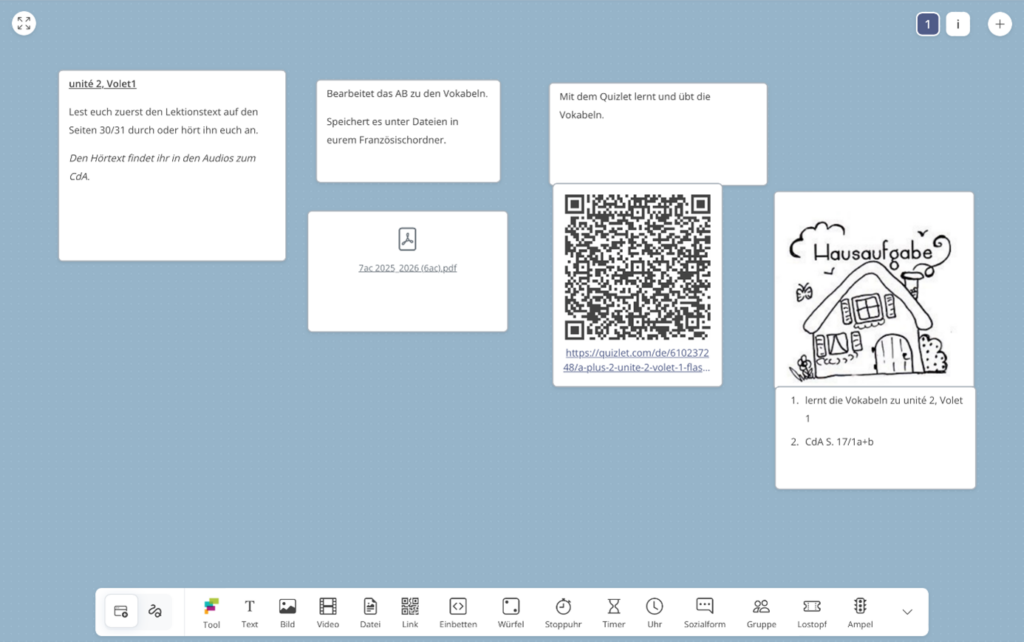Switch to the board view mode toggle

[121, 611]
